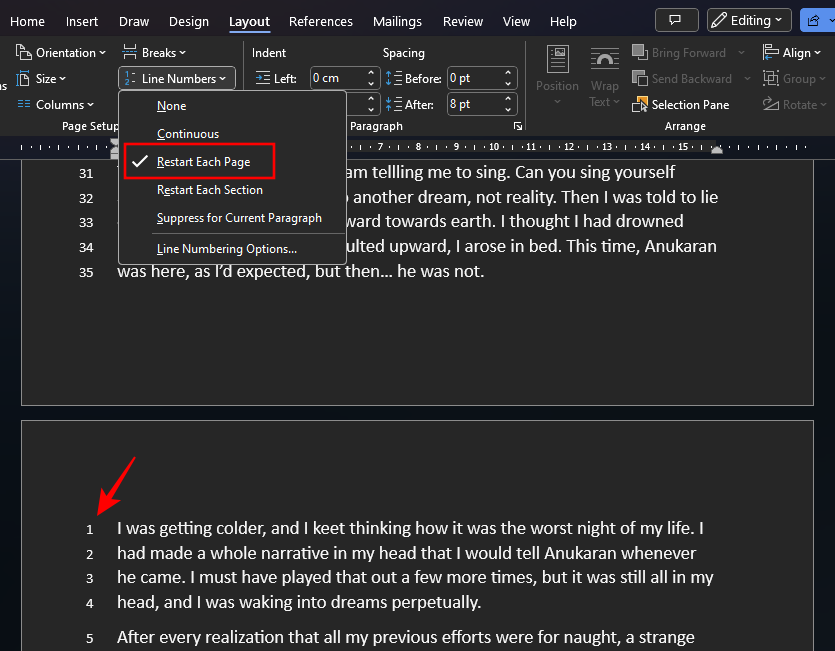Click the word 'Anukaran' on line 2
Image resolution: width=835 pixels, height=651 pixels.
point(580,553)
